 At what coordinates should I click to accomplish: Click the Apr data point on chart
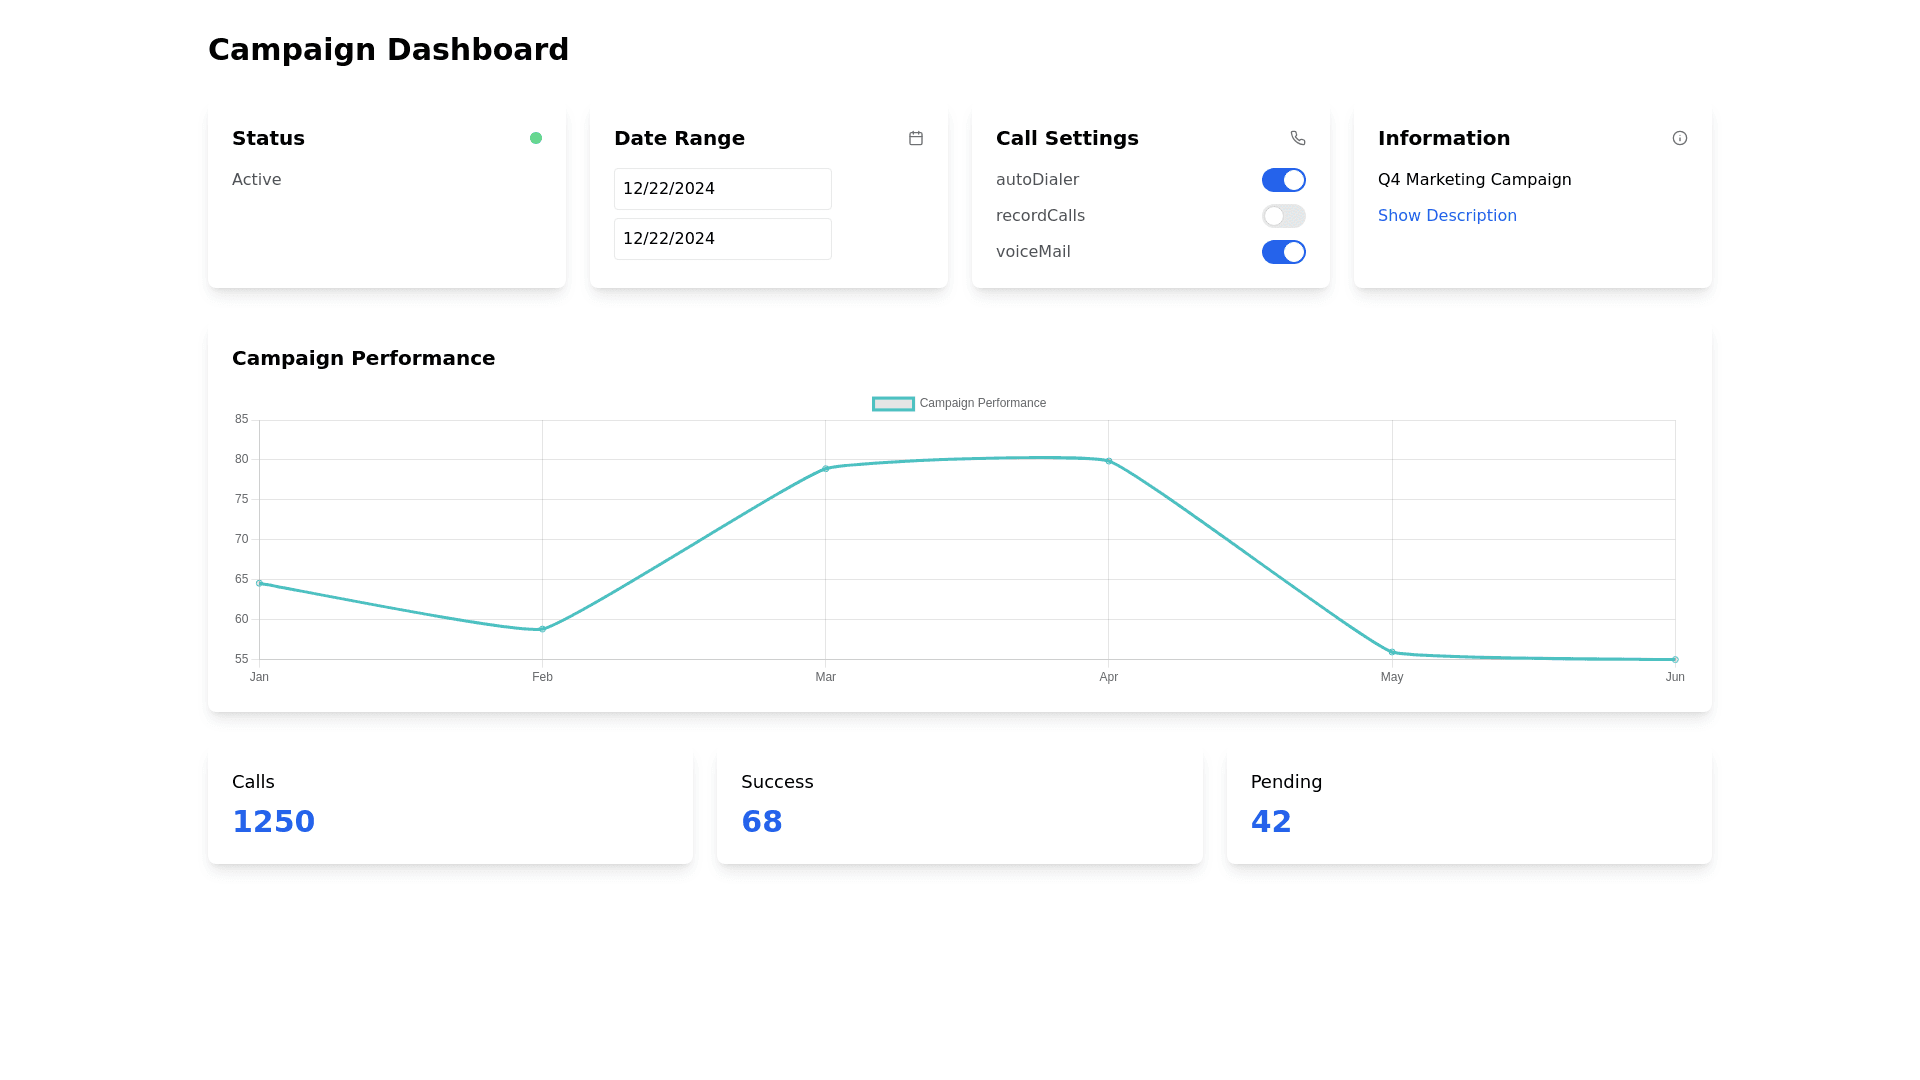click(x=1108, y=461)
